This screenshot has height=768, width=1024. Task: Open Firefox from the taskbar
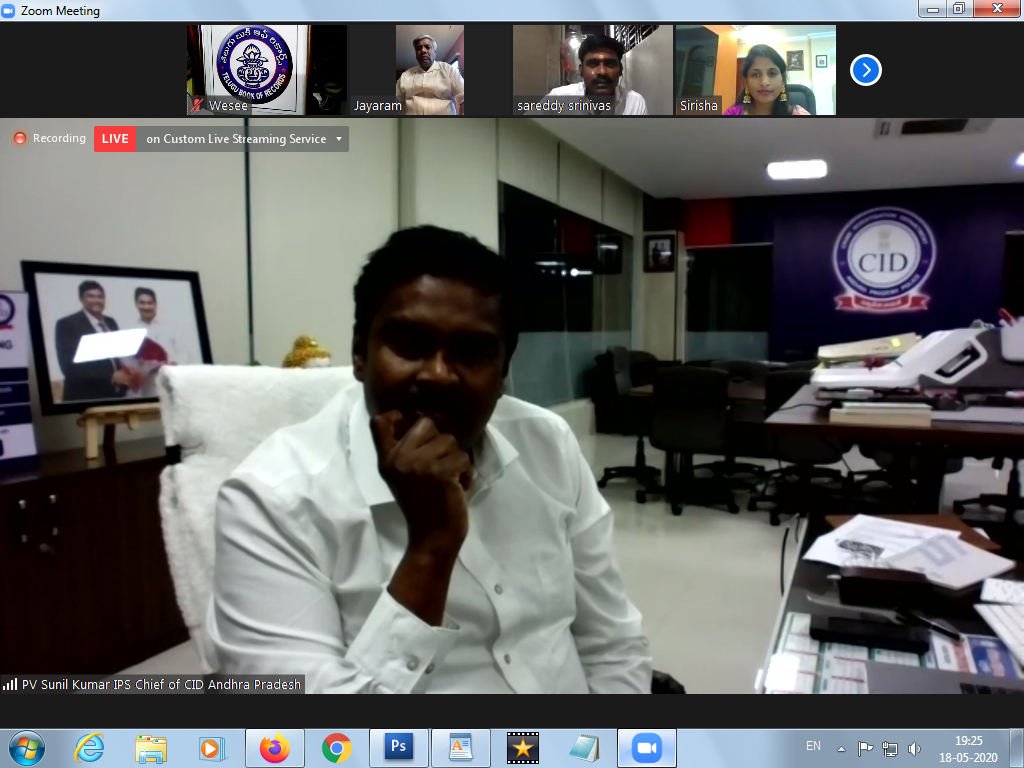(x=274, y=747)
